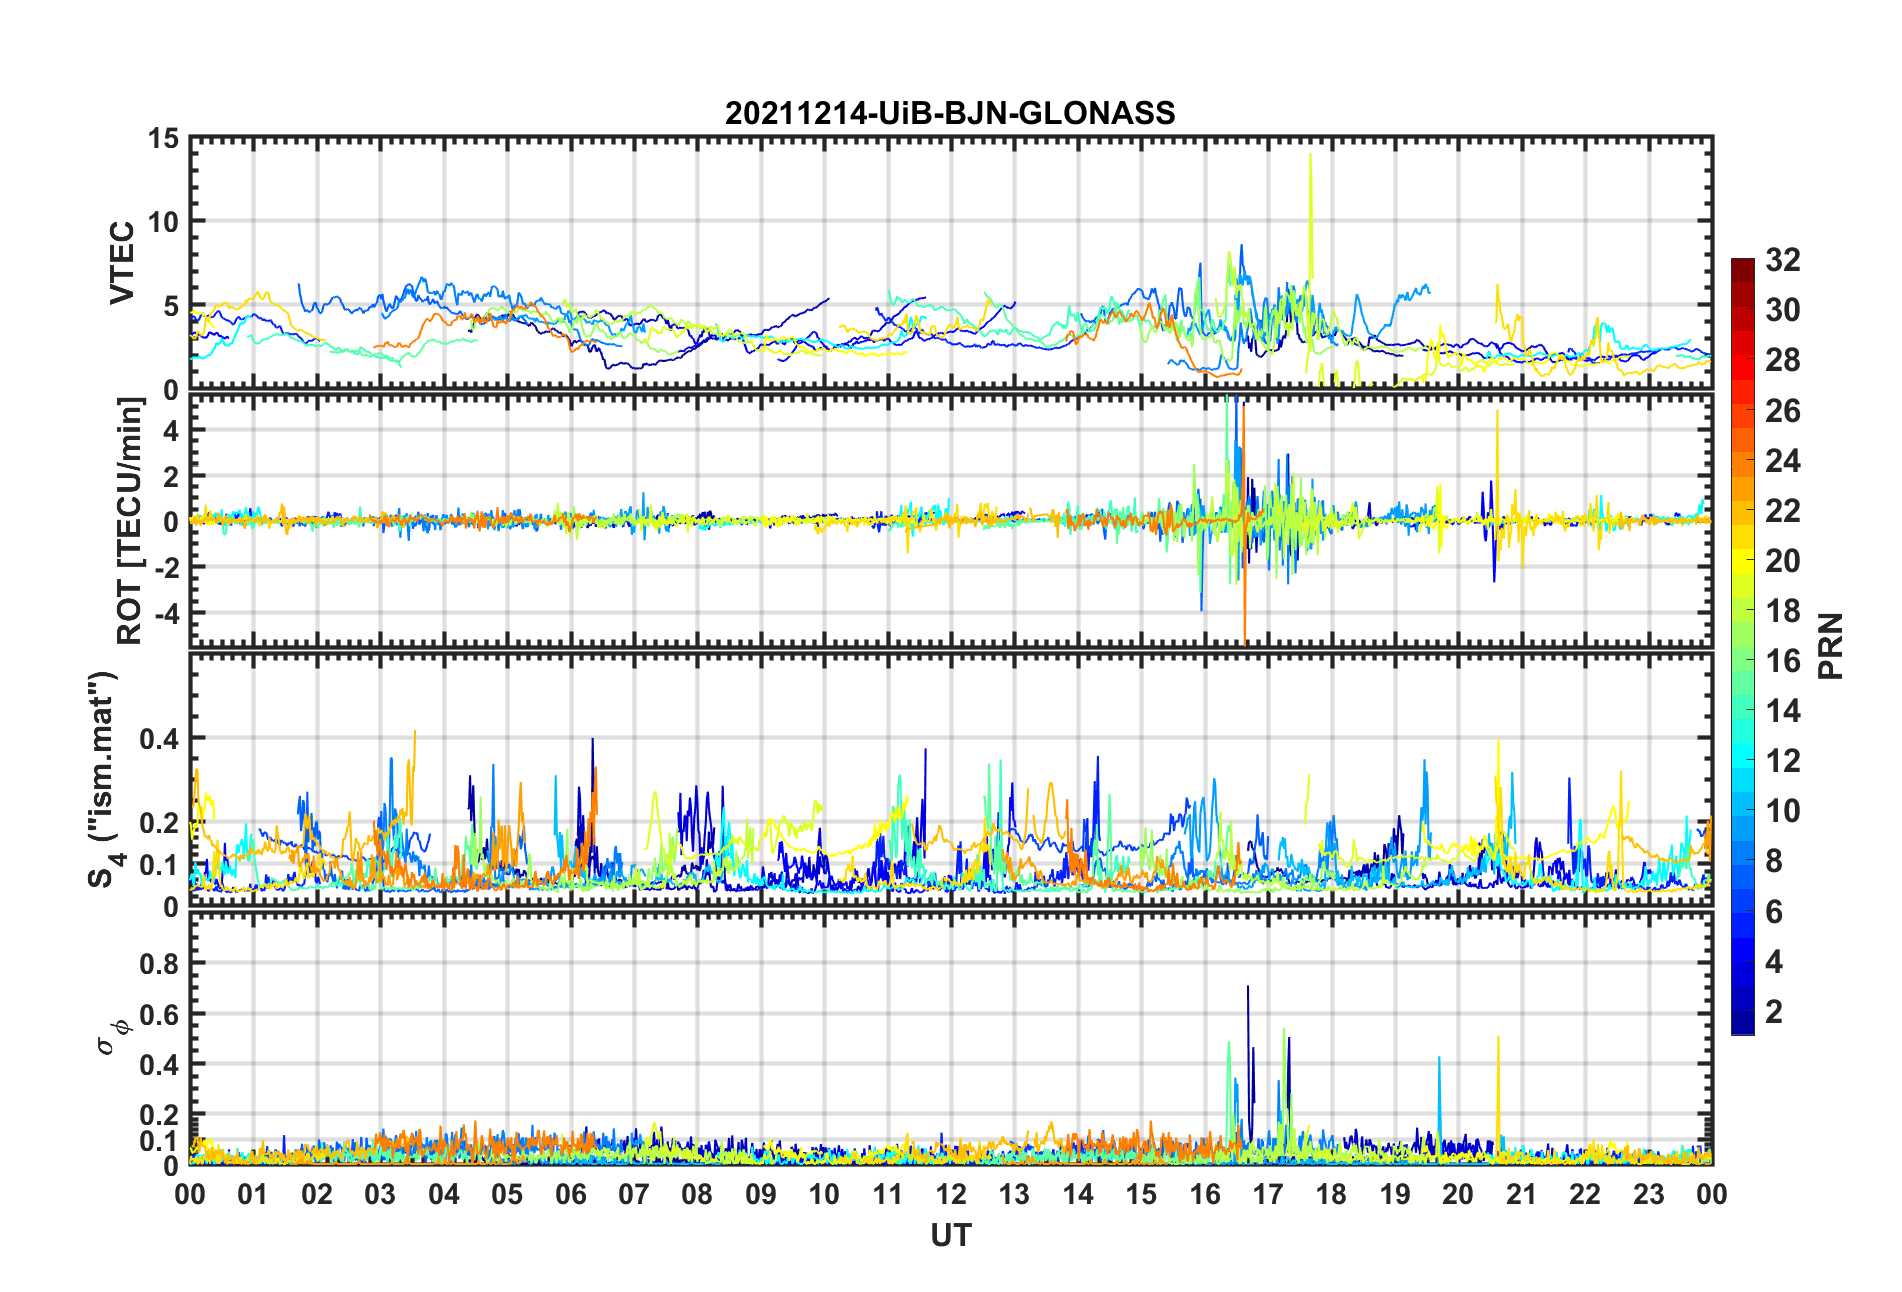
Task: Click the S4 ("ism.mat") axis label
Action: pyautogui.click(x=103, y=779)
